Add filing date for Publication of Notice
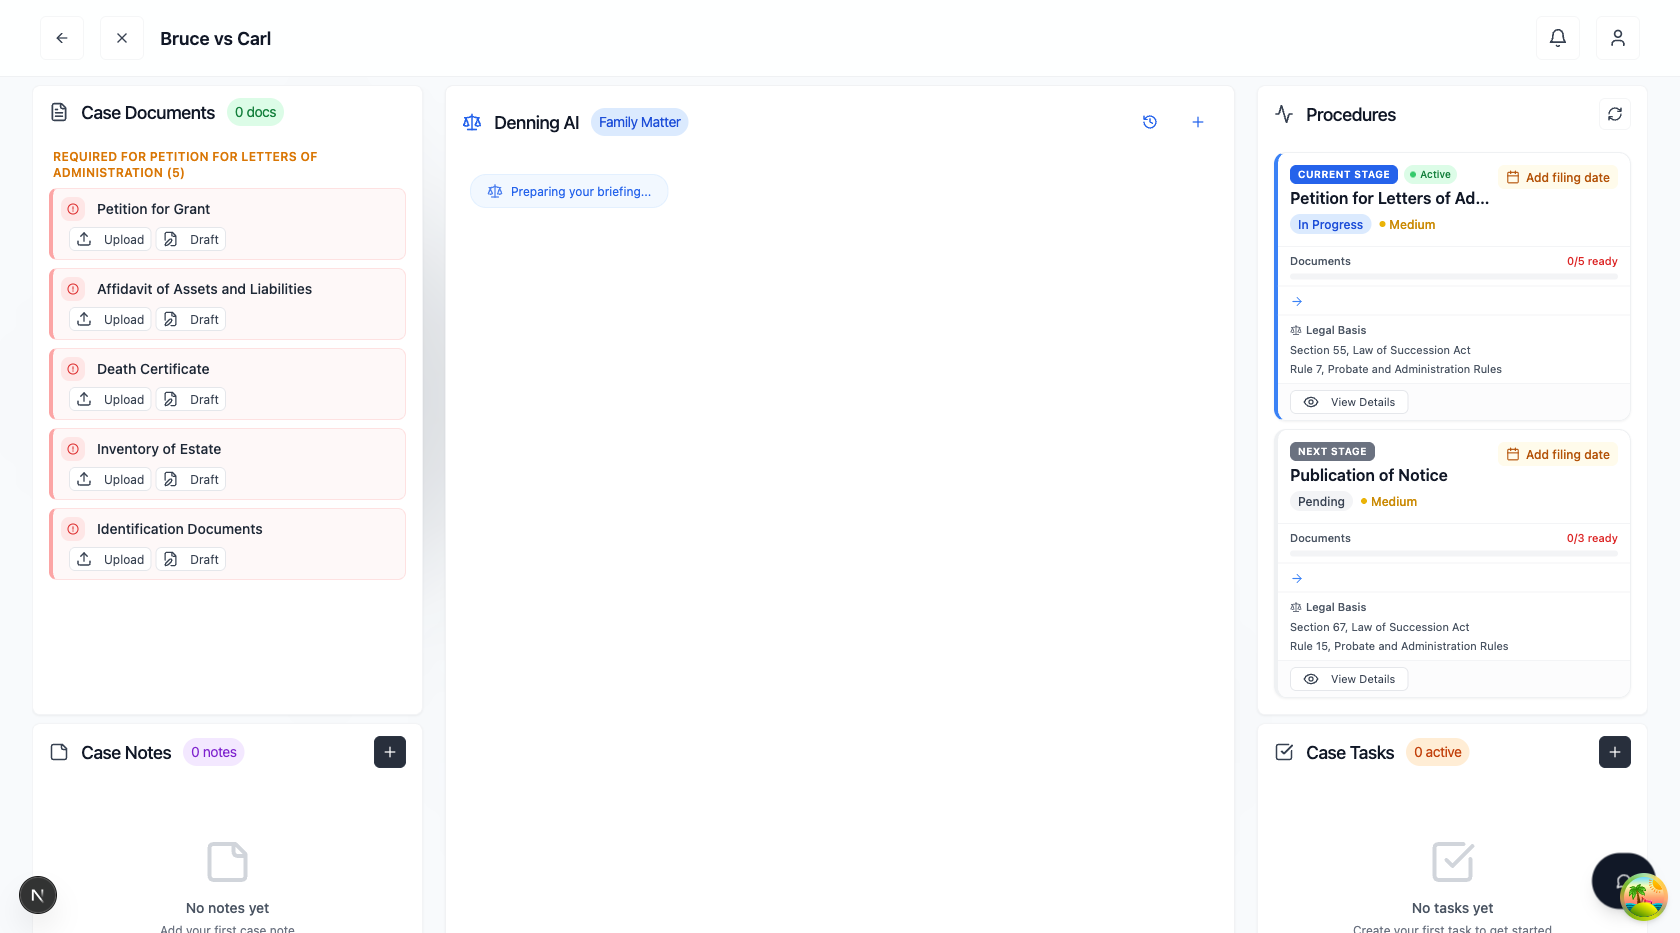1680x933 pixels. click(1557, 454)
